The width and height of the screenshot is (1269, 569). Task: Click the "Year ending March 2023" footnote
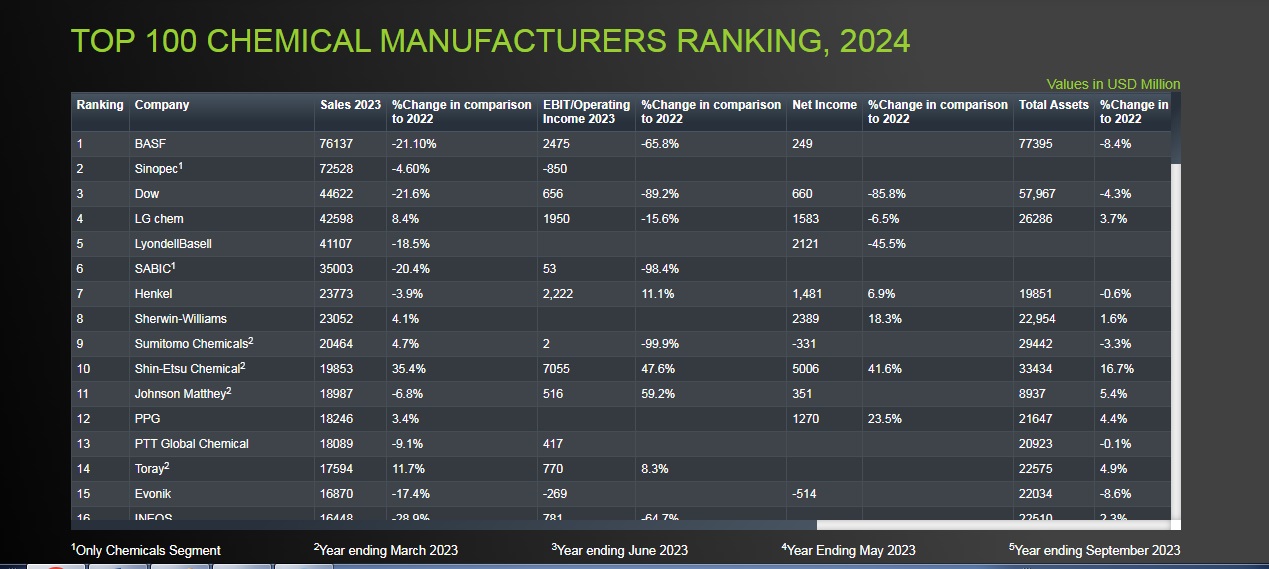[386, 549]
